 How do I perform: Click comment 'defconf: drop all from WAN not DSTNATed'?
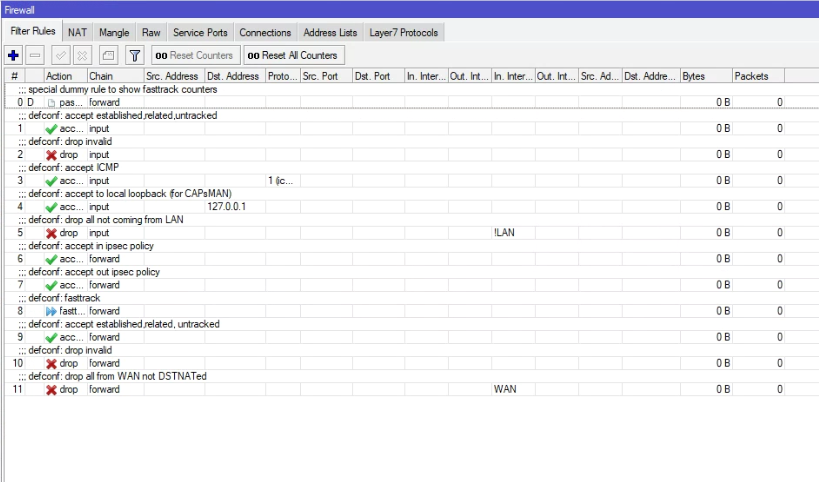pos(118,376)
